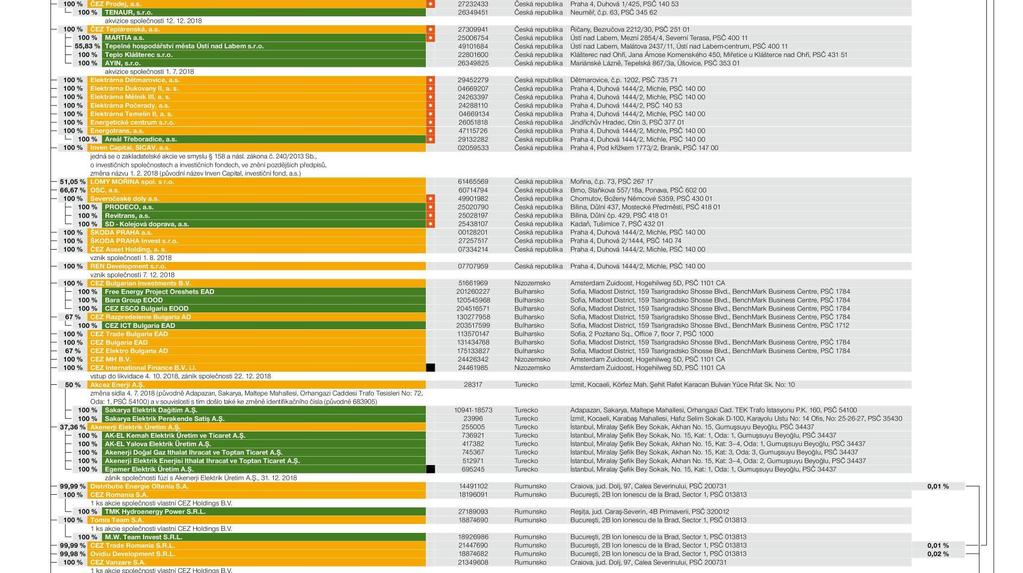The image size is (1023, 573).
Task: Click the AYIN, s.r.o. entry
Action: tap(264, 63)
